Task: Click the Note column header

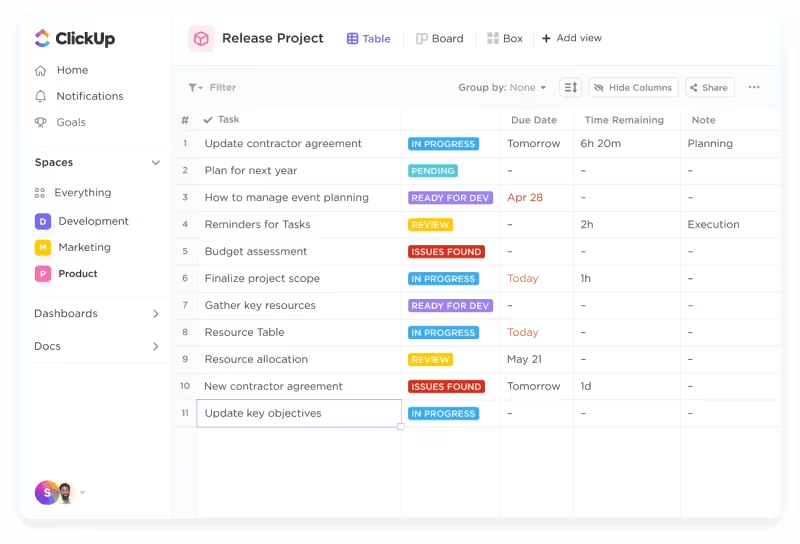Action: coord(703,120)
